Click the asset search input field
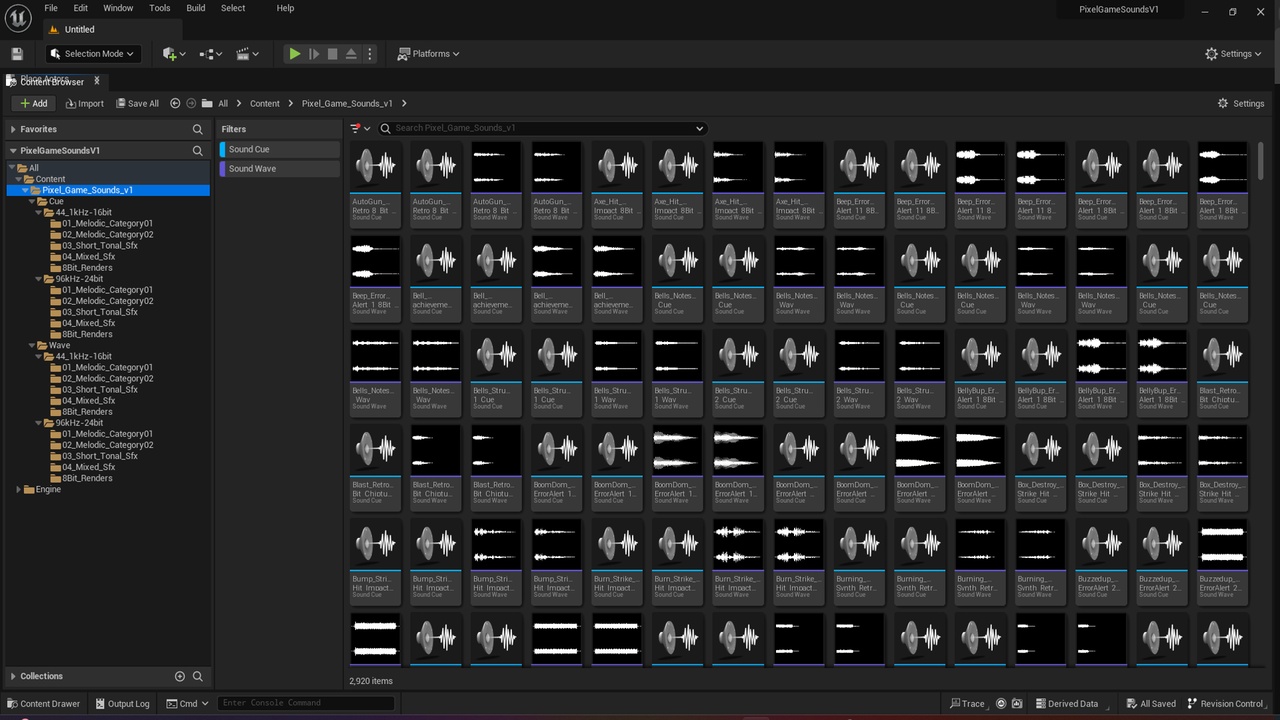1280x720 pixels. [x=541, y=128]
